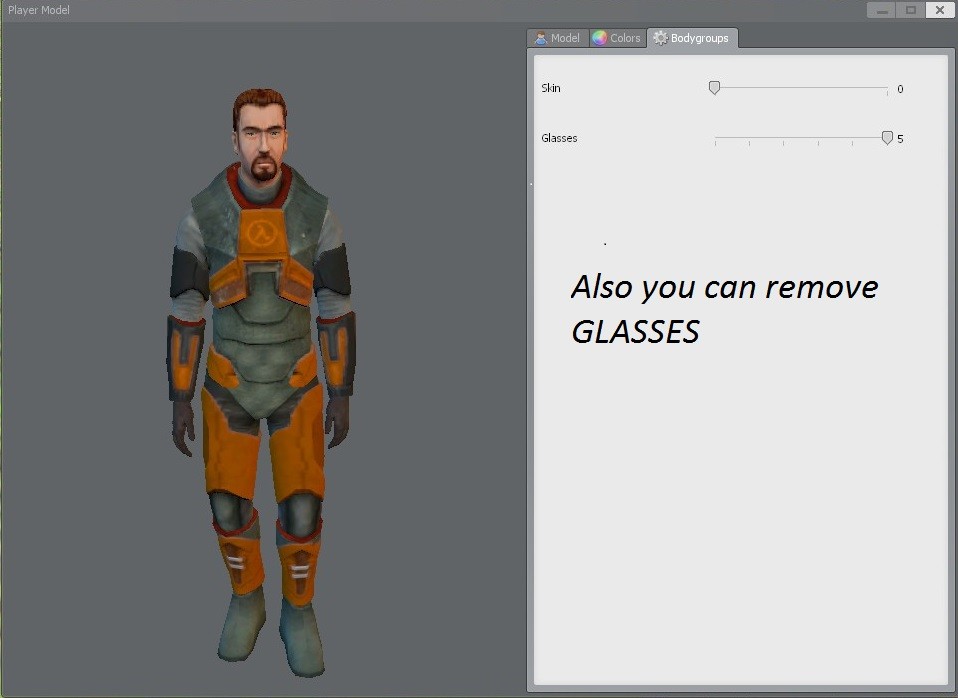The width and height of the screenshot is (958, 698).
Task: Click the Skin slider thumb
Action: [x=714, y=87]
